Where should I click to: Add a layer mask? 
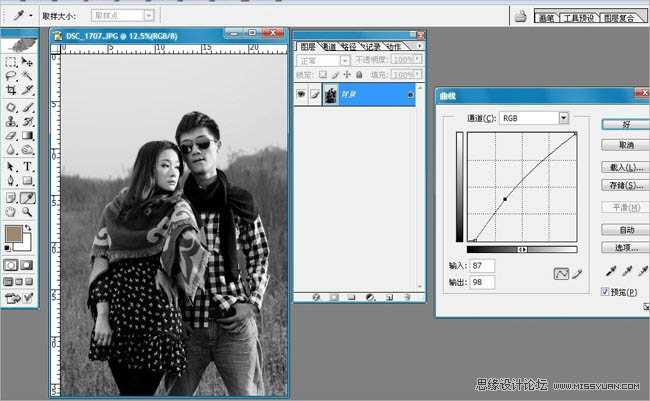point(334,297)
